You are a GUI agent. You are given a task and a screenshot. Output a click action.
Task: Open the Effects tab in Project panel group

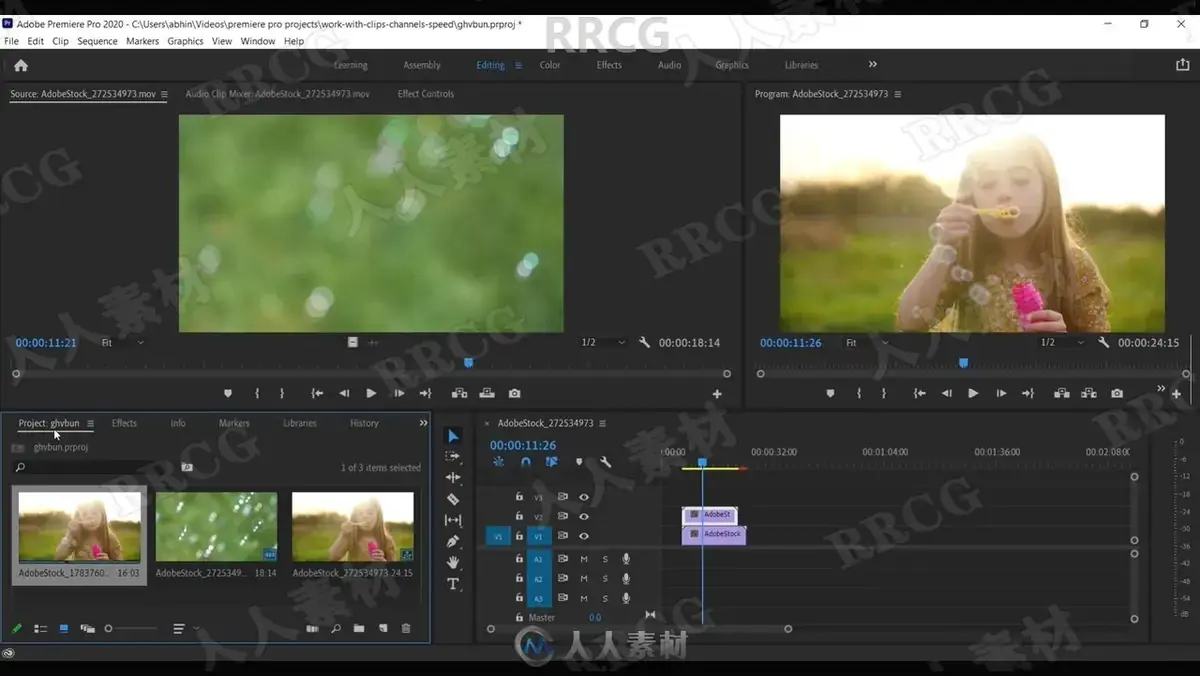[124, 423]
